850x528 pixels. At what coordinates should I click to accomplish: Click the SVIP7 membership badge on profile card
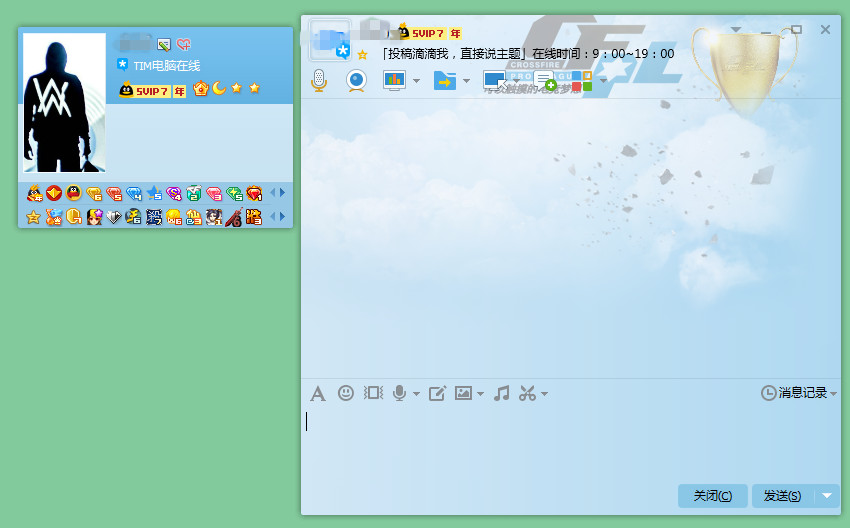click(152, 90)
